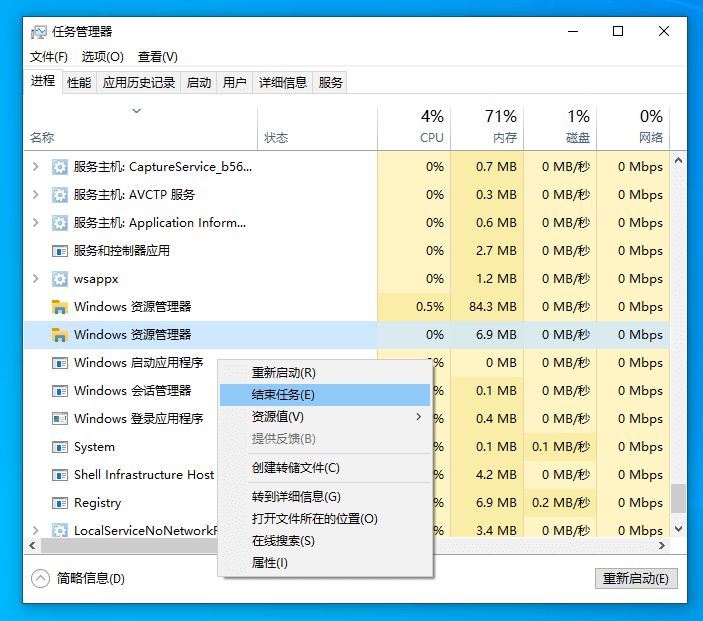Expand the 服务主机: CaptureService row
The width and height of the screenshot is (703, 621).
click(36, 167)
